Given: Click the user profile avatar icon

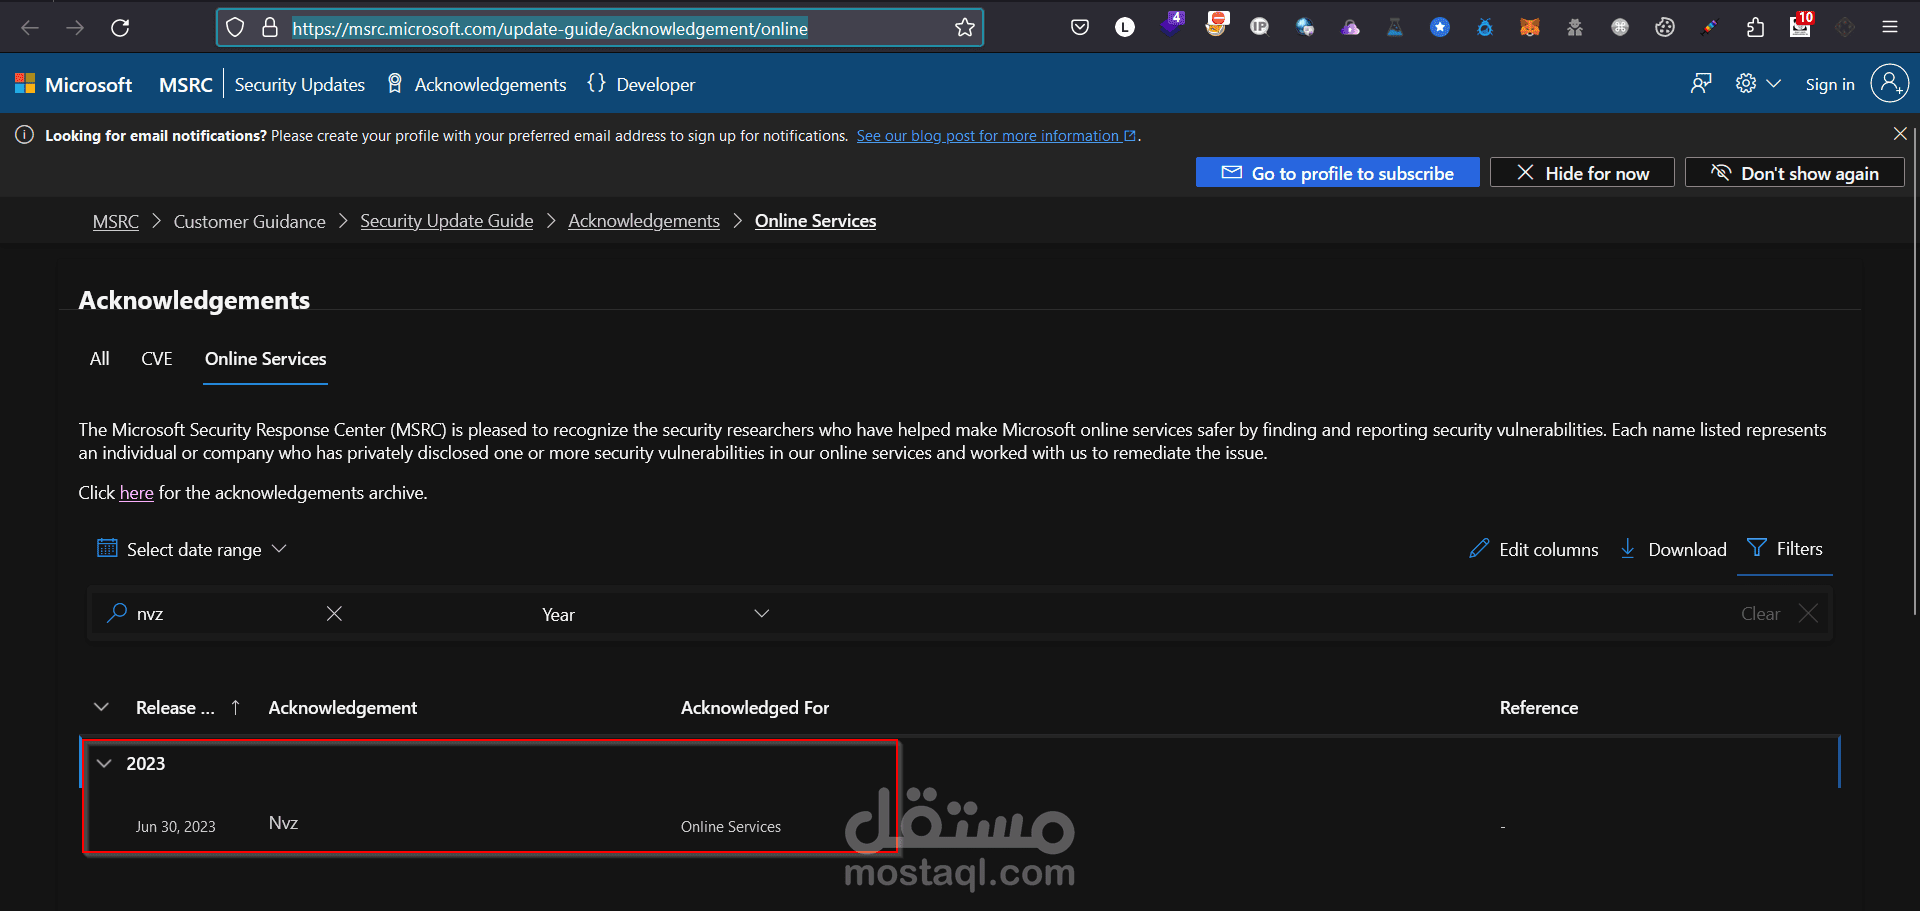Looking at the screenshot, I should click(1890, 84).
